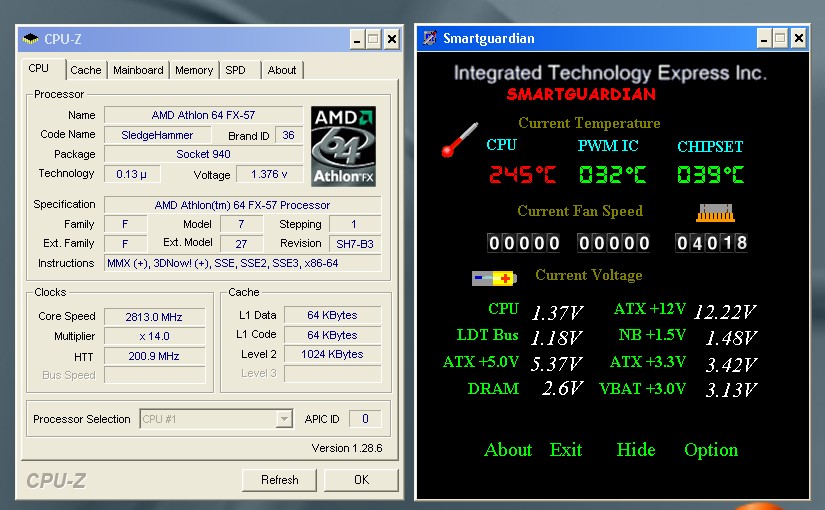Click the Specification field text
Image resolution: width=825 pixels, height=510 pixels.
242,205
